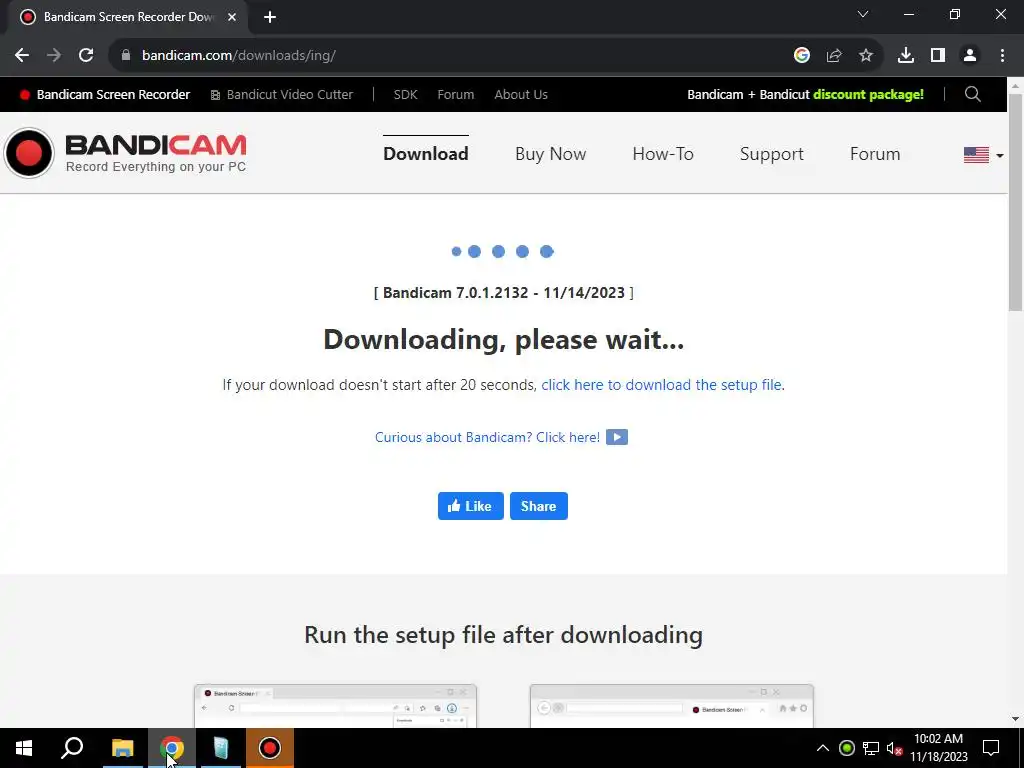Open the blue file taskbar app
The image size is (1024, 768).
(x=221, y=748)
